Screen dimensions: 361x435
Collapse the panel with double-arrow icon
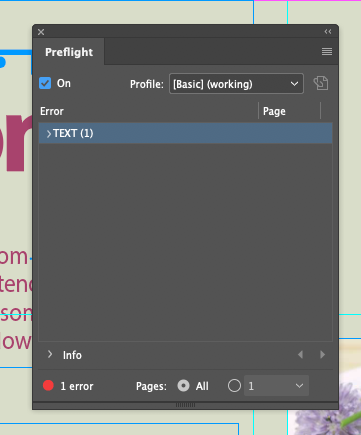(328, 32)
